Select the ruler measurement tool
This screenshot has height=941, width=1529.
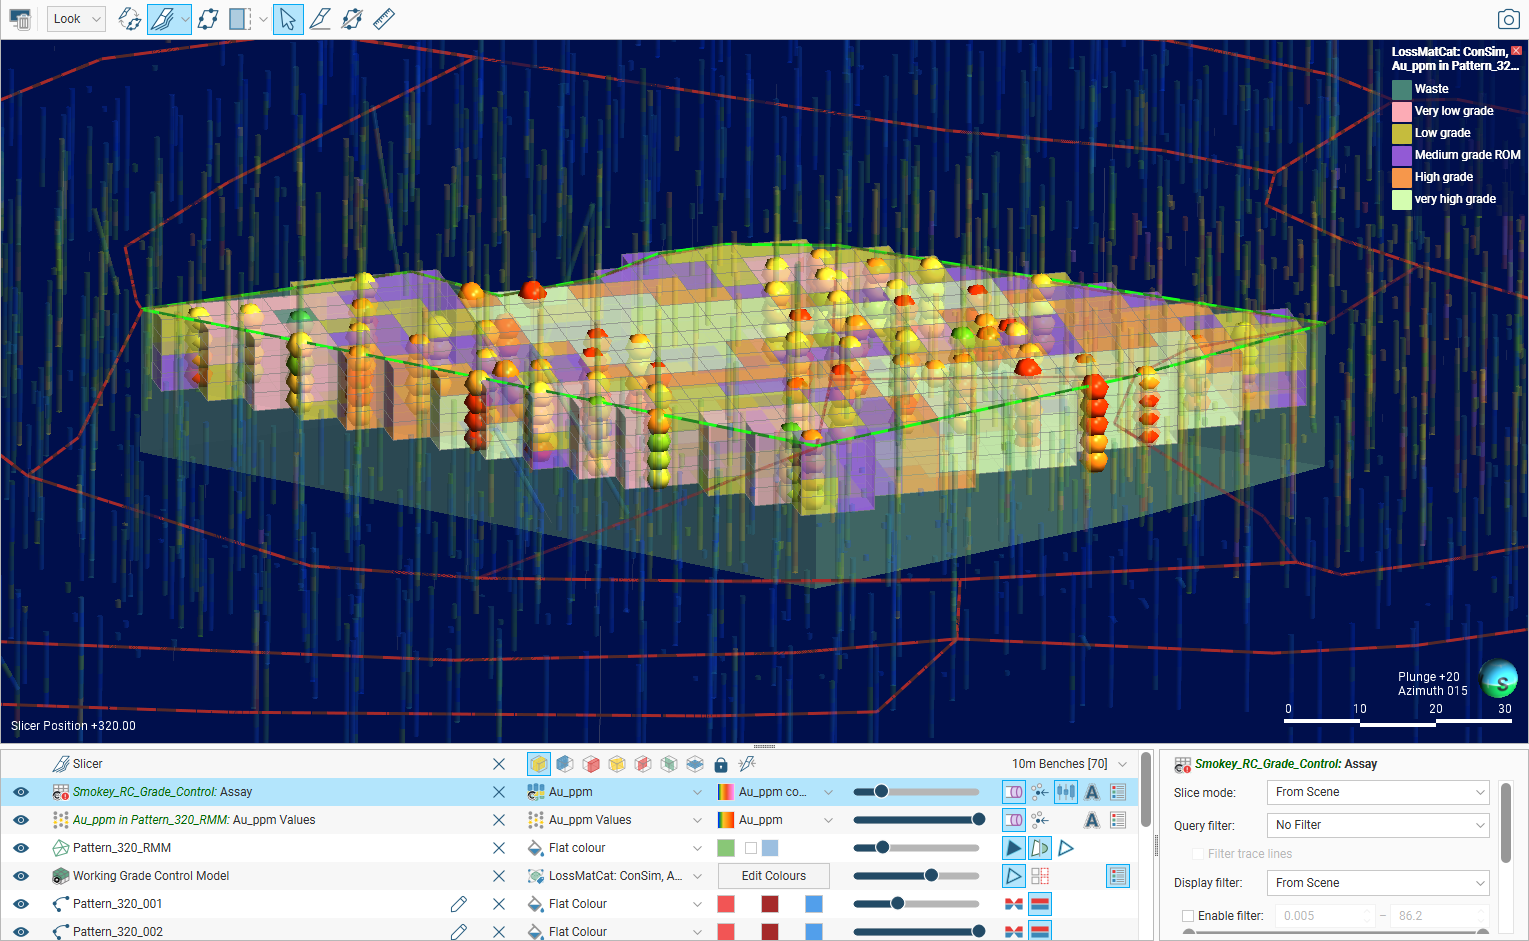click(384, 19)
